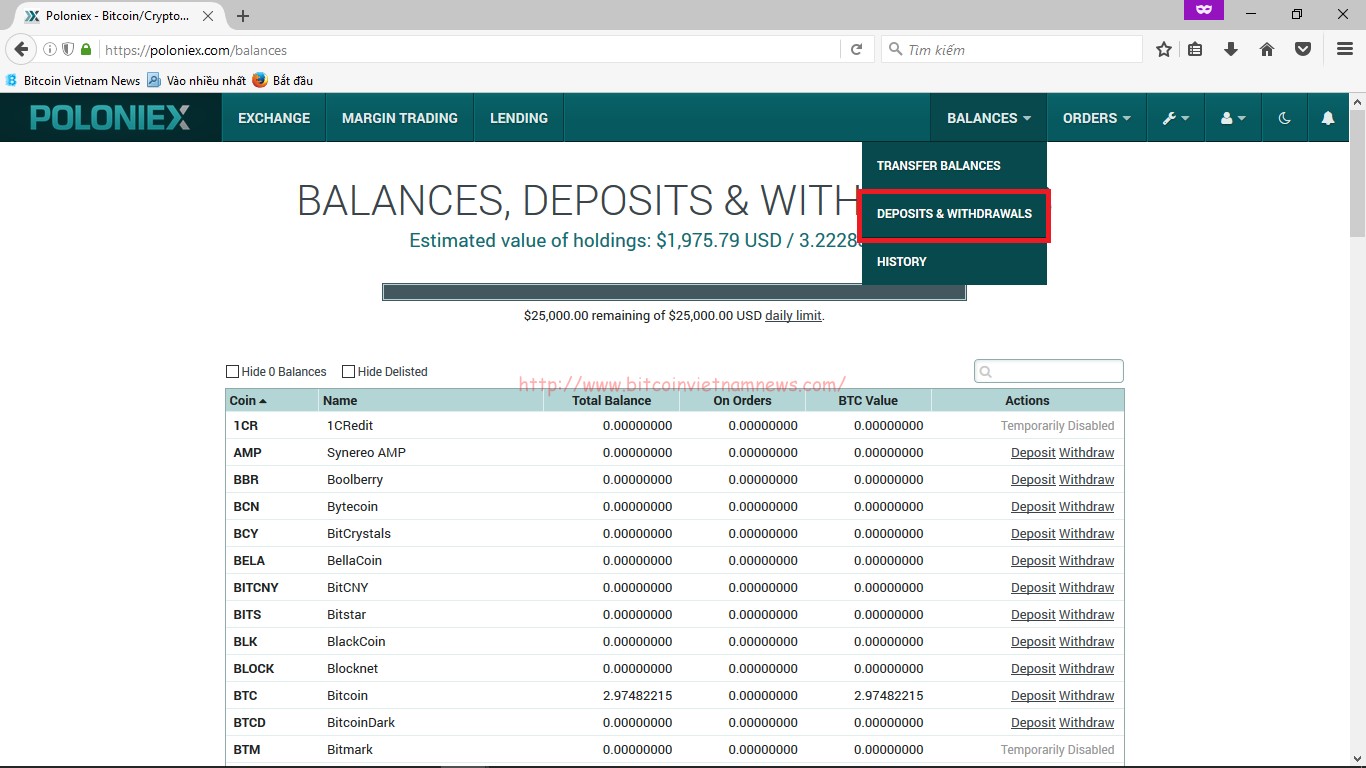Image resolution: width=1366 pixels, height=768 pixels.
Task: Click Temporarily Disabled for 1CRedit
Action: 1057,425
